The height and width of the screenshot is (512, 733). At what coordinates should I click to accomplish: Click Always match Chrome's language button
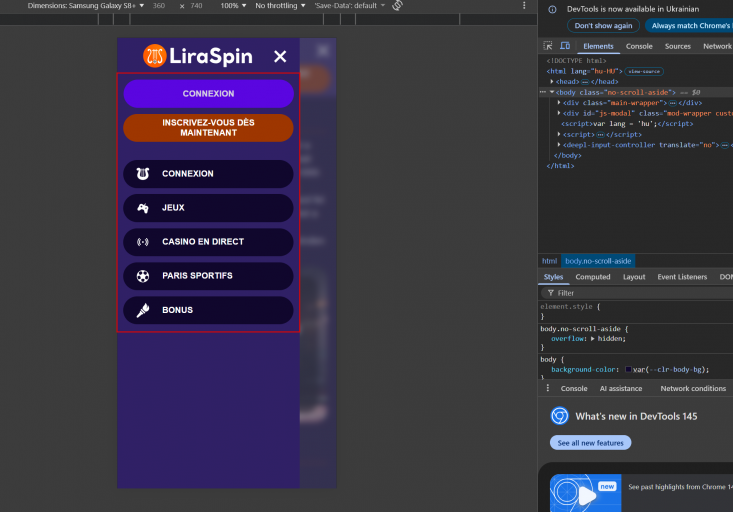point(689,26)
